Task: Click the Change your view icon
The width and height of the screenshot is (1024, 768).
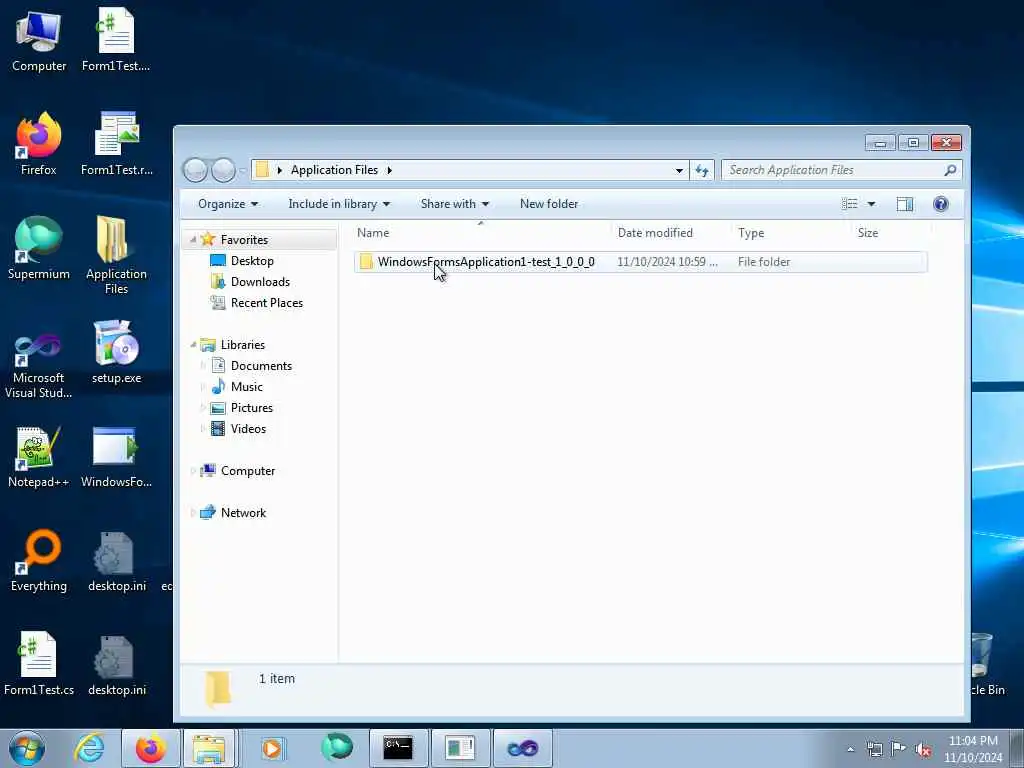Action: [x=850, y=204]
